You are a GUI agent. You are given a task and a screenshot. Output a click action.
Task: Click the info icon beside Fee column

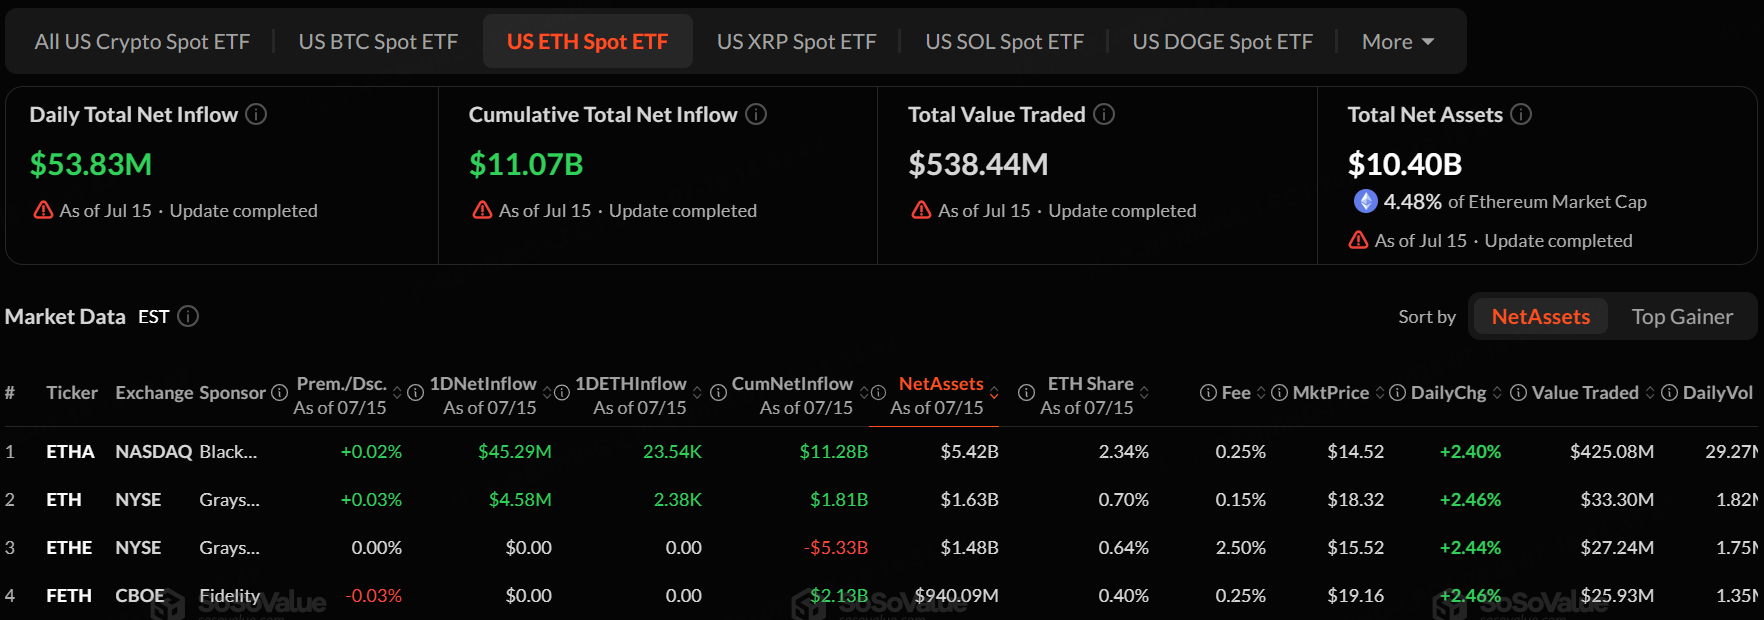(1208, 393)
